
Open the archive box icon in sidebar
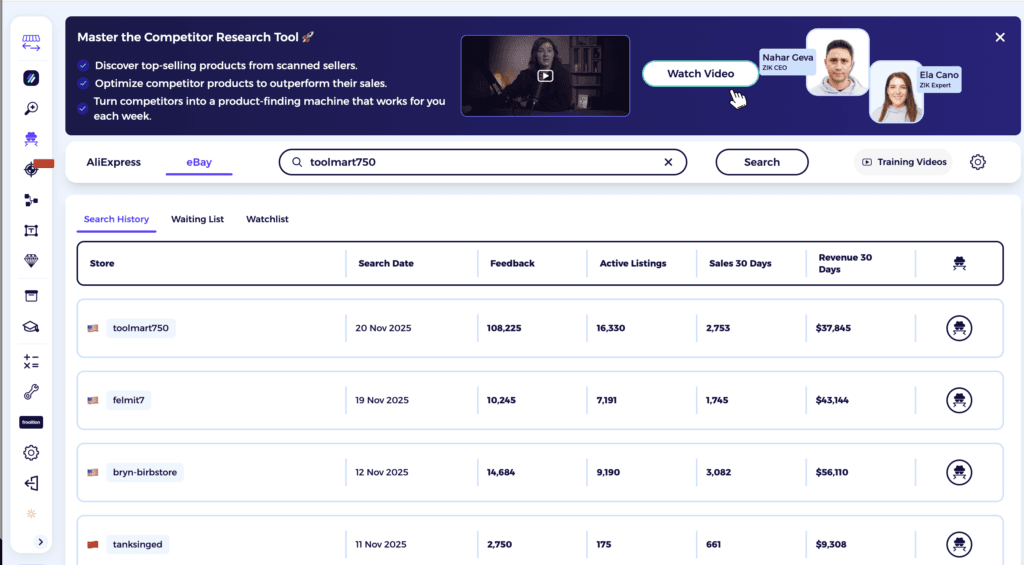(x=31, y=297)
